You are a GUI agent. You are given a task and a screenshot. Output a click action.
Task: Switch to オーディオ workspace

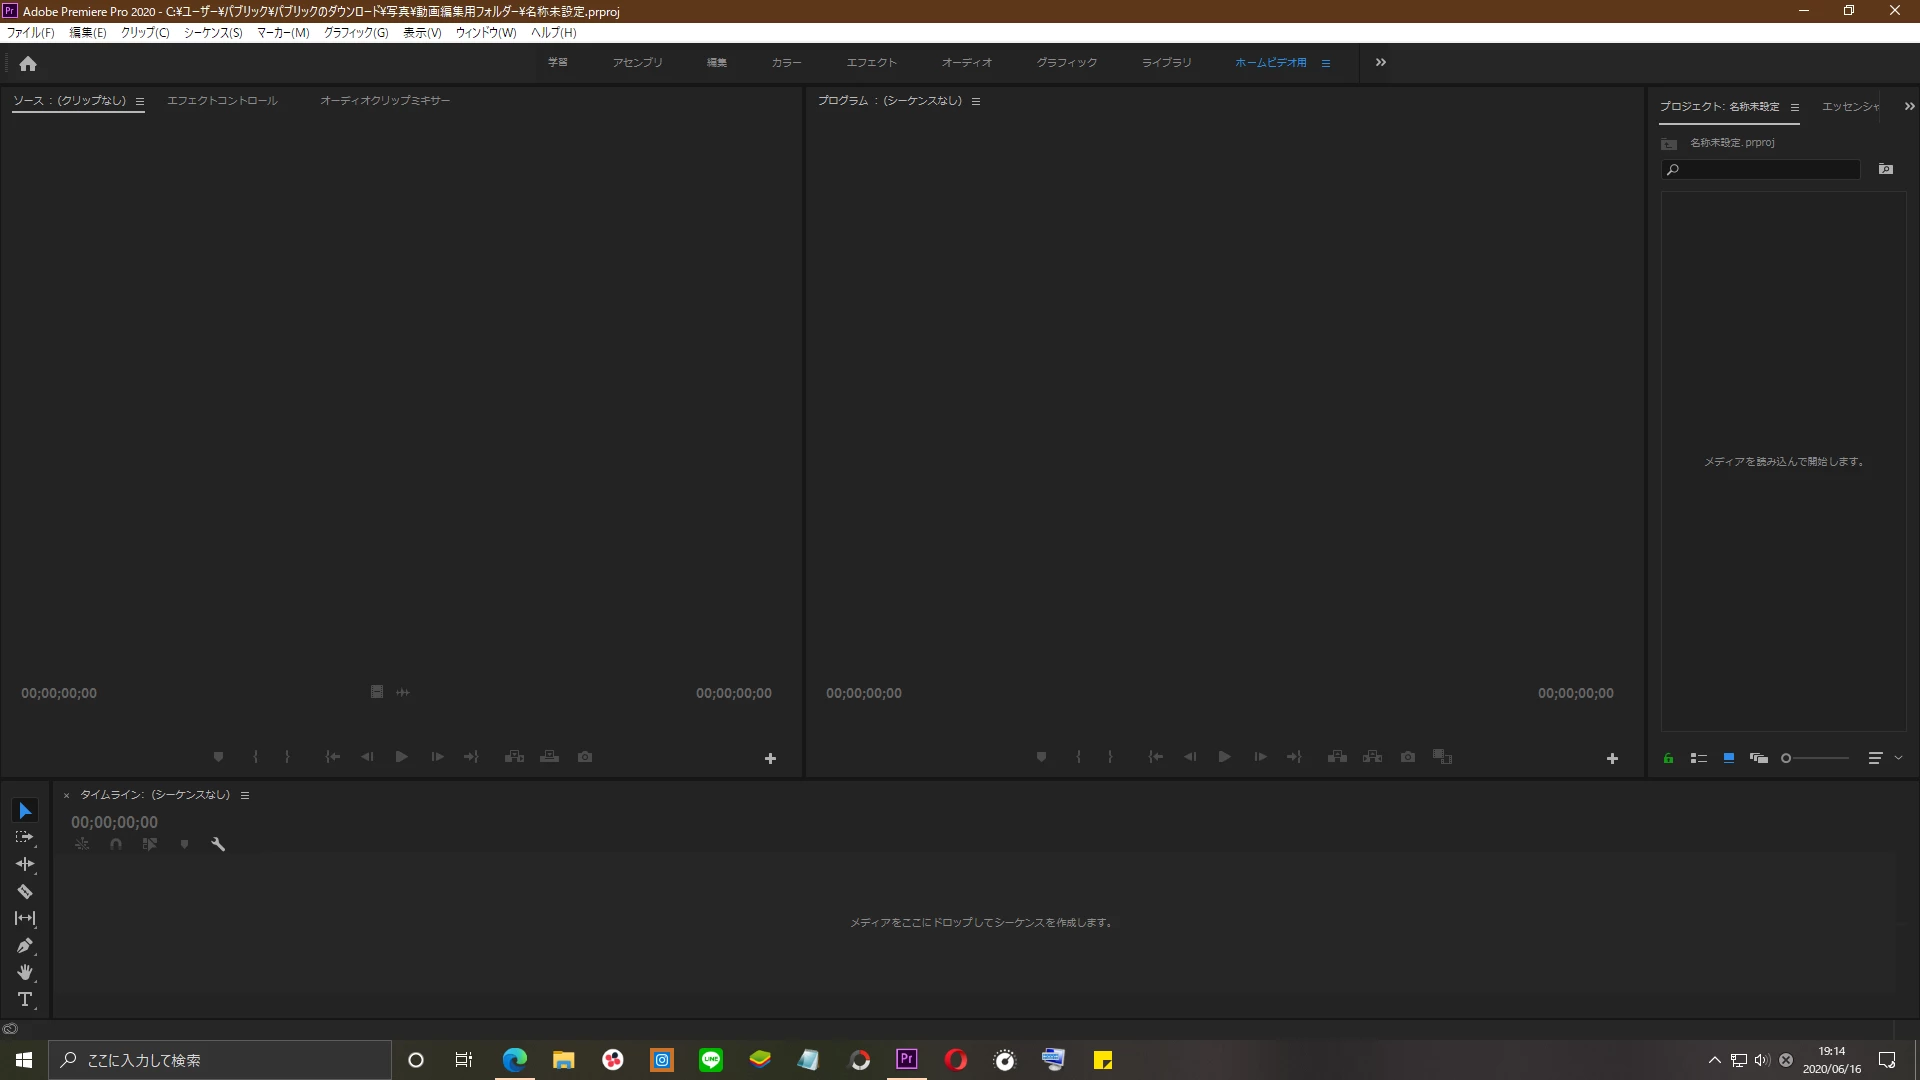(967, 63)
